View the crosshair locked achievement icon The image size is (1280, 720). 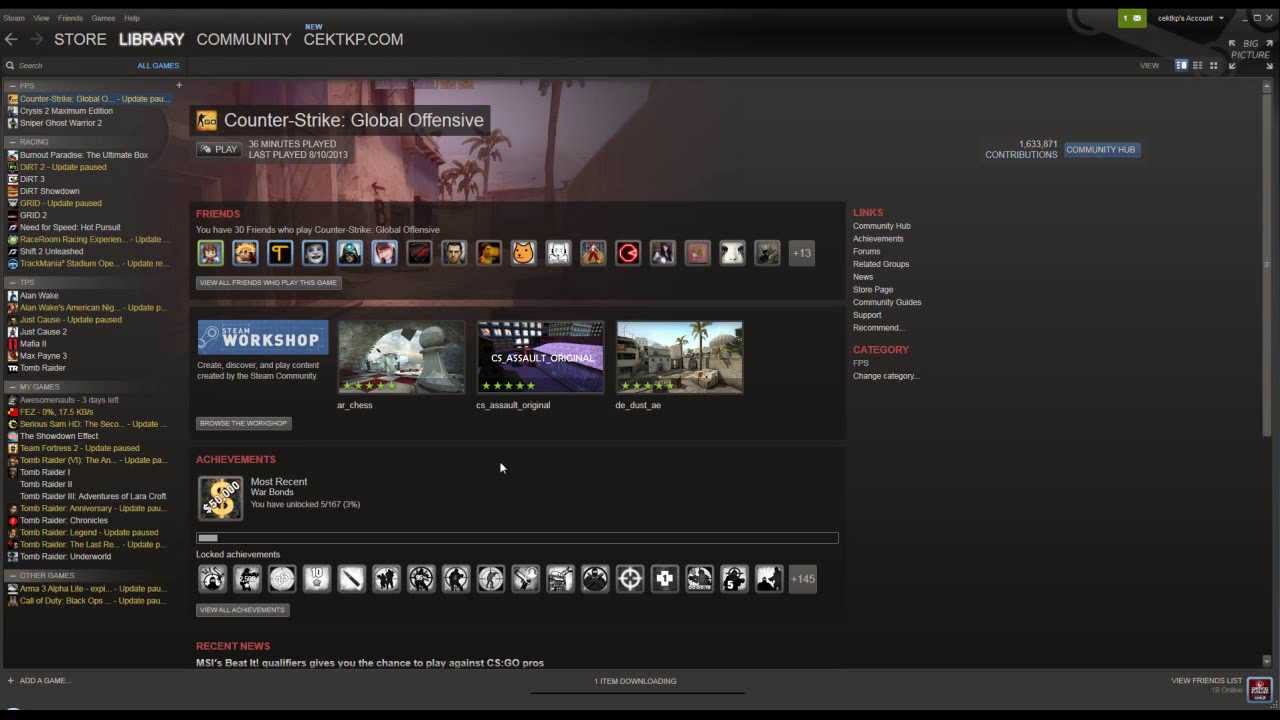[630, 578]
